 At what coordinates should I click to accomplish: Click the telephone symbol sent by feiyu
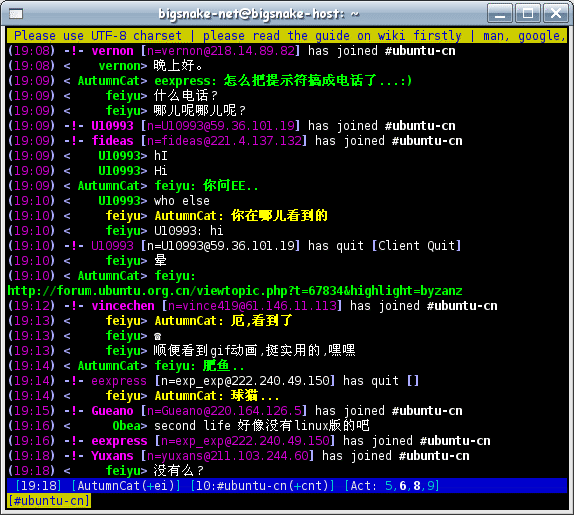157,336
